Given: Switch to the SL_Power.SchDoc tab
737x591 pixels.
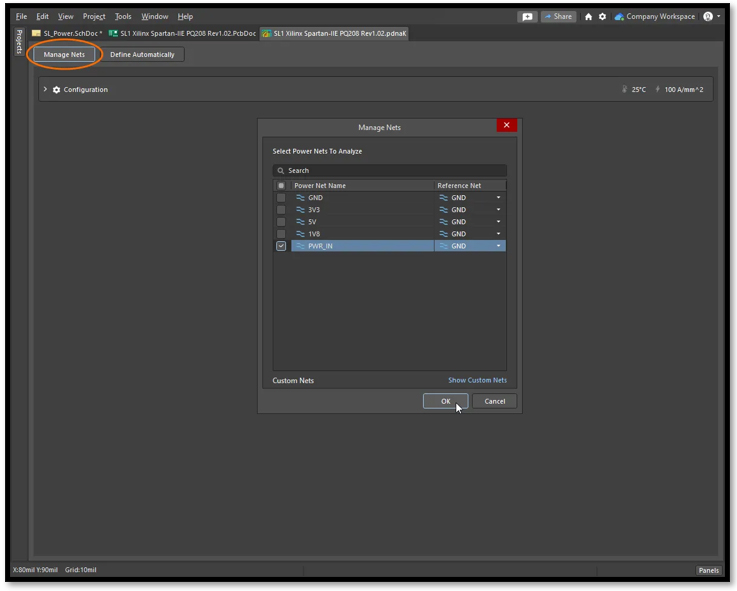Looking at the screenshot, I should point(67,33).
